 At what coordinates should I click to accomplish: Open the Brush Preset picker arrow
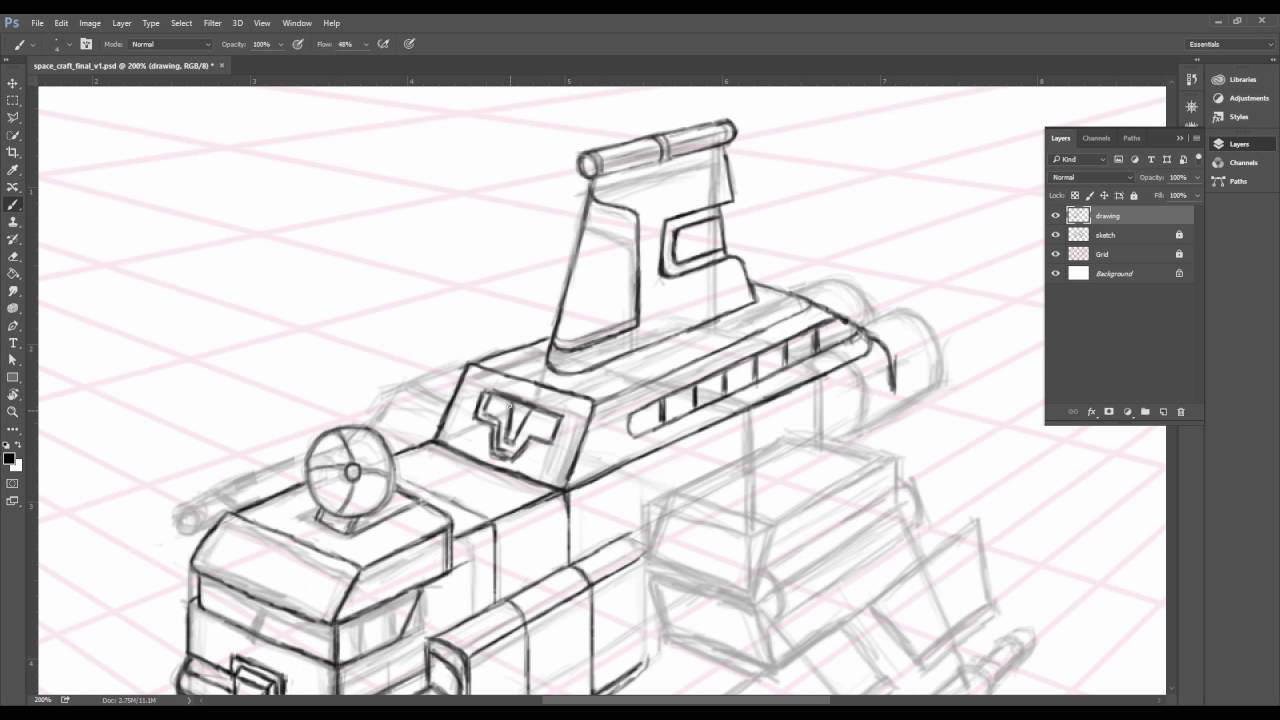click(x=69, y=45)
